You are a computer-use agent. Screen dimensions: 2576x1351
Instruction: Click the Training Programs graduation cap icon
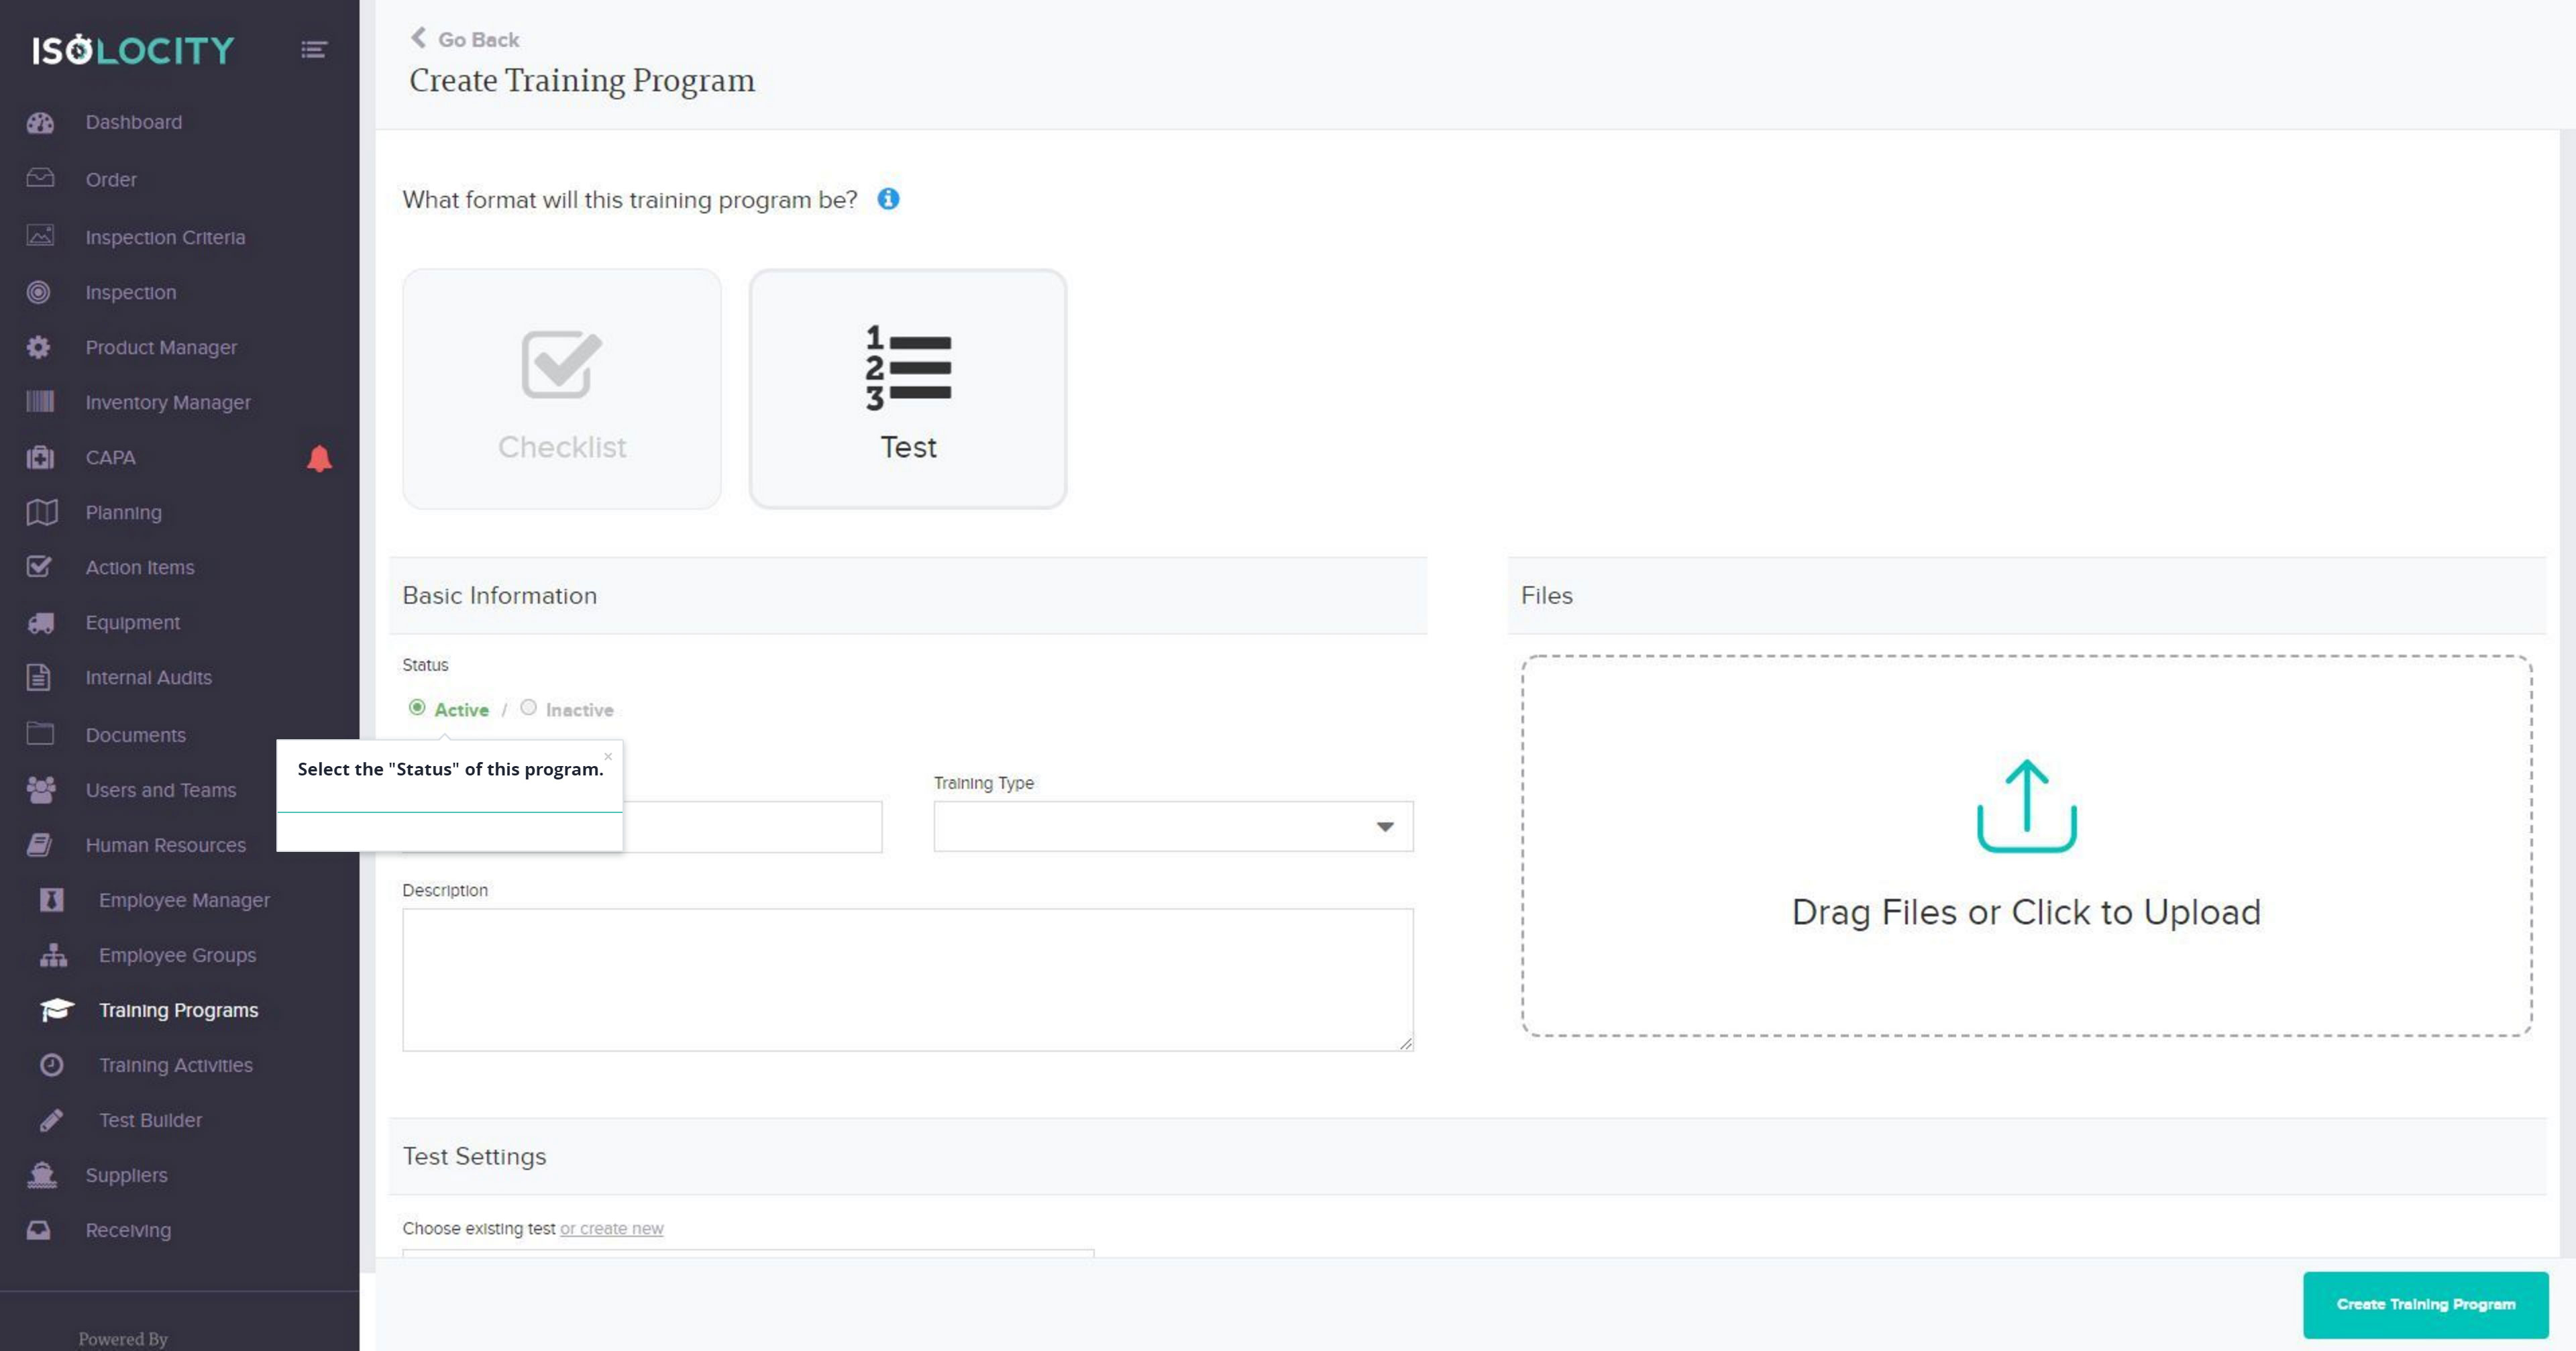(56, 1010)
